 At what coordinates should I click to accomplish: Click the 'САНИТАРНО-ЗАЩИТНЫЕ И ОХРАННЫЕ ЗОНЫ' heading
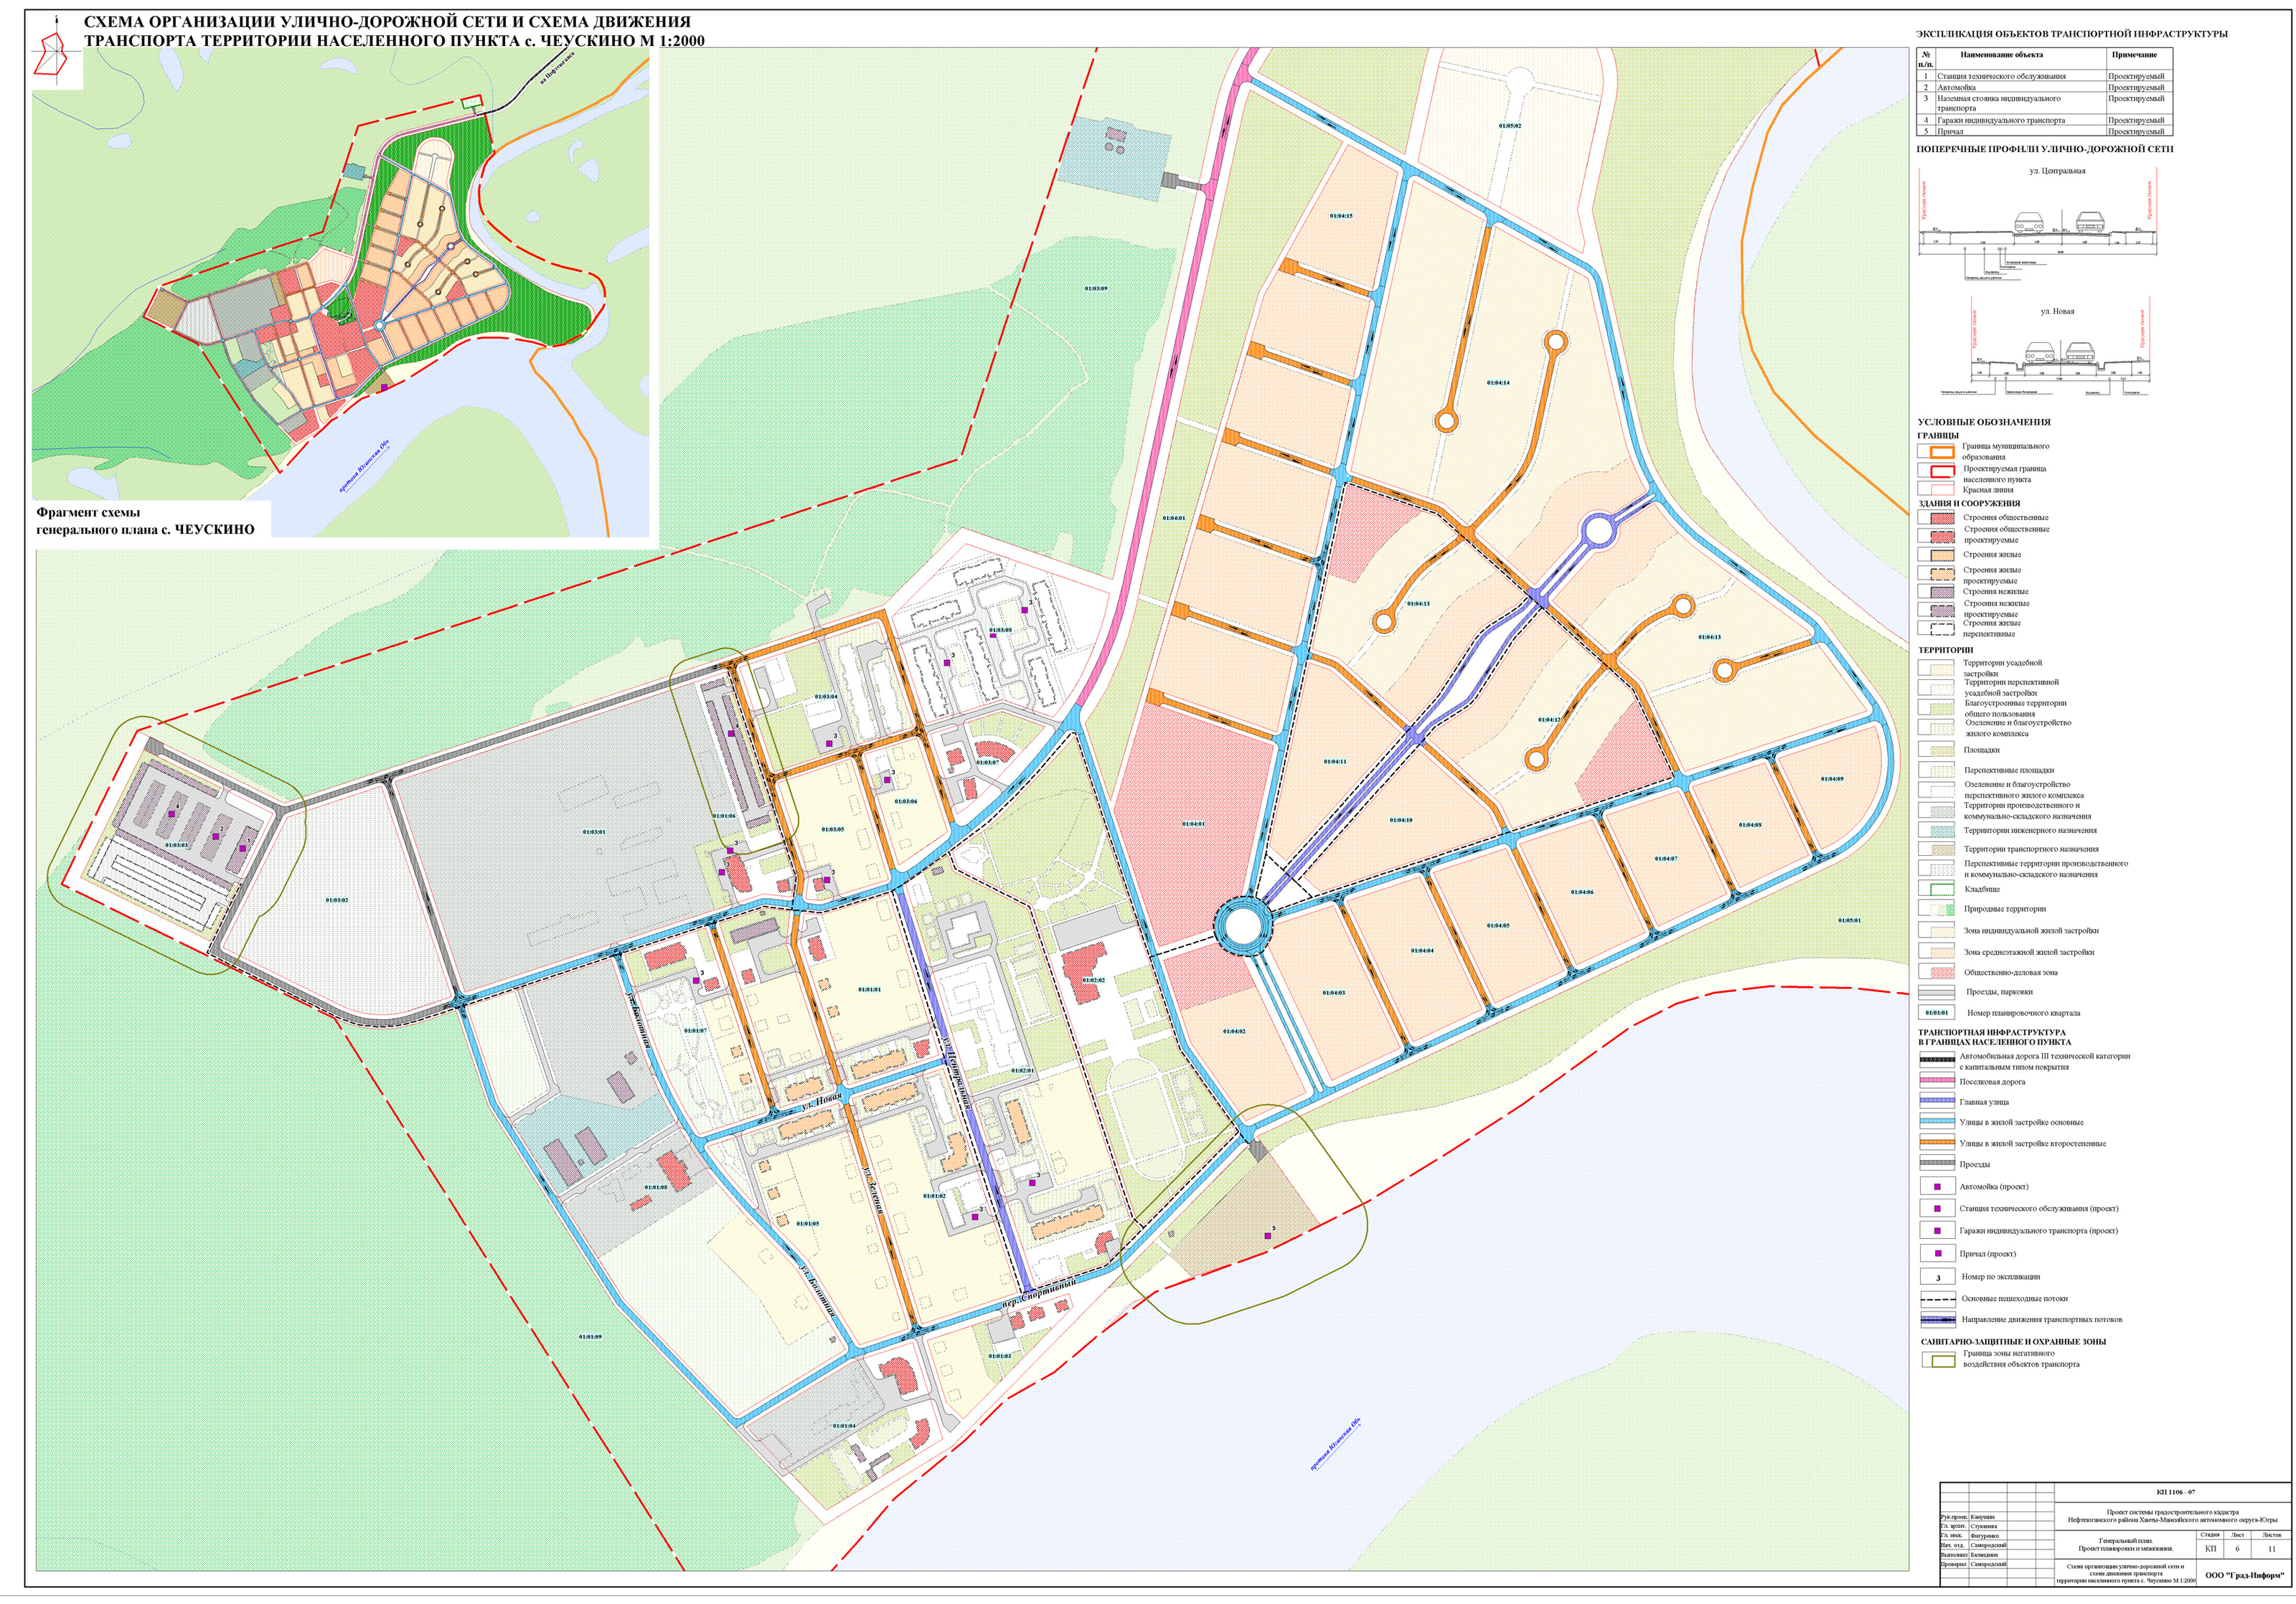point(2013,1341)
